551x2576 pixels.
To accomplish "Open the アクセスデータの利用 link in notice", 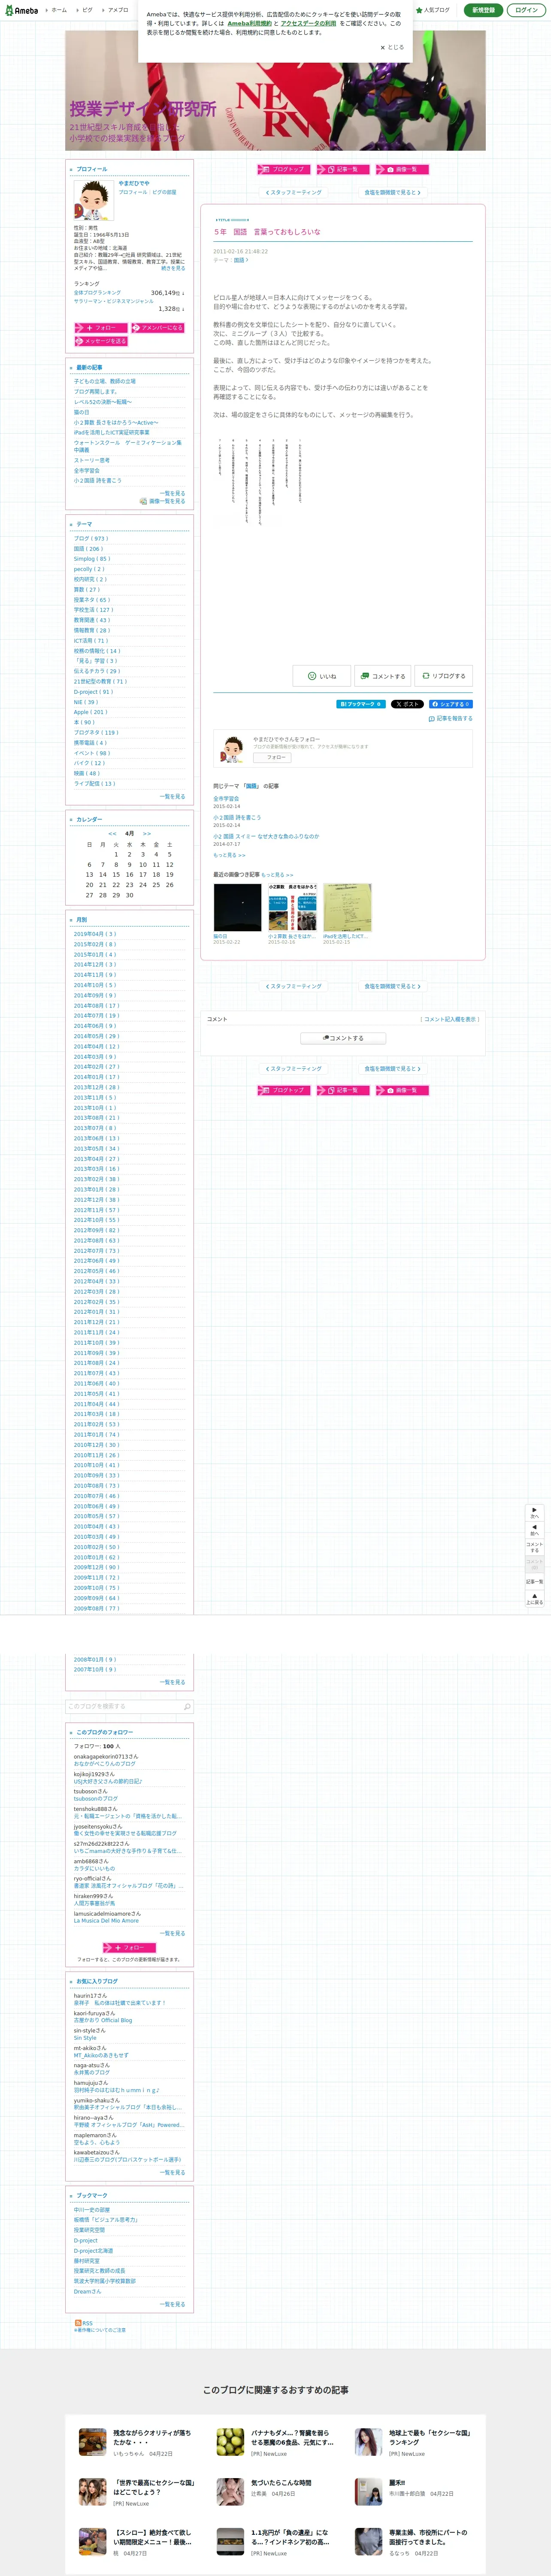I will (x=308, y=23).
